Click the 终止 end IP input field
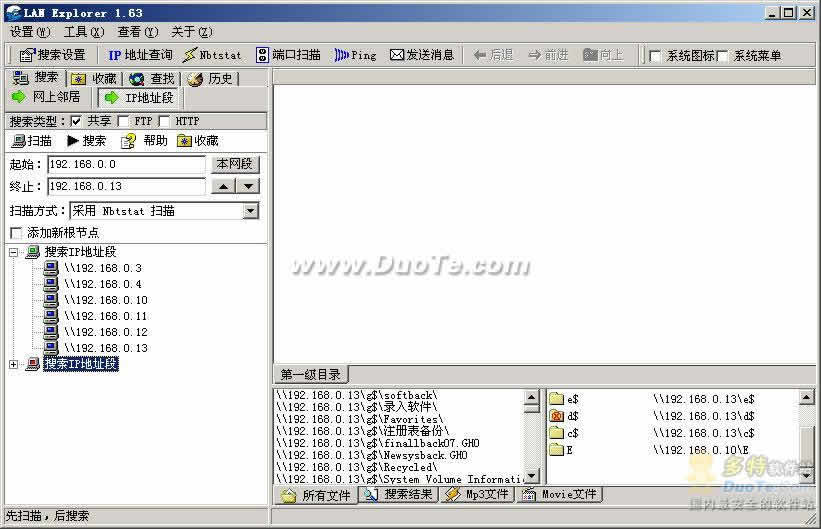Image resolution: width=821 pixels, height=529 pixels. tap(126, 186)
